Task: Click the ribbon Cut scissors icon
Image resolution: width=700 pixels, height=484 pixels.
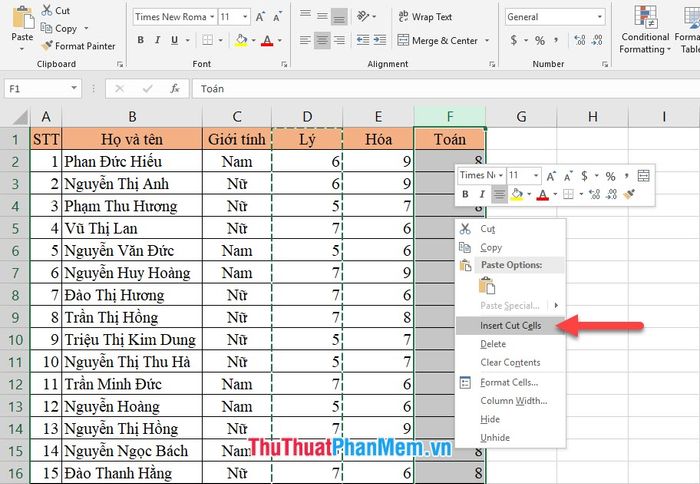Action: (47, 11)
